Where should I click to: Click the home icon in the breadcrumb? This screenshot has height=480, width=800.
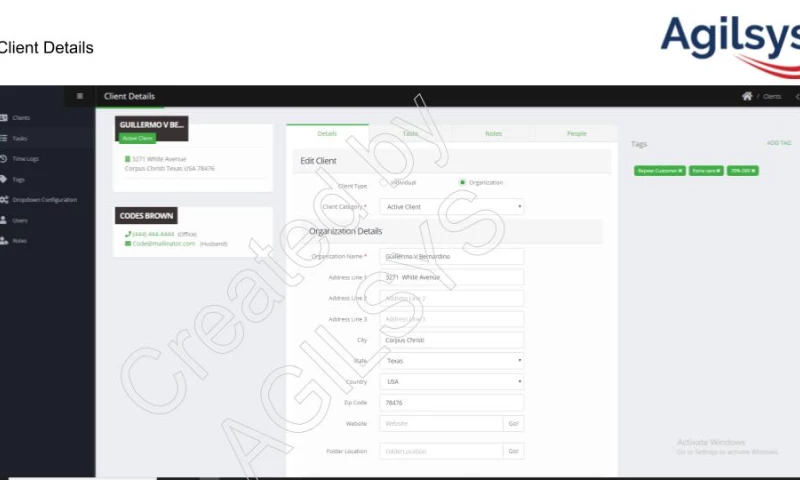coord(747,96)
